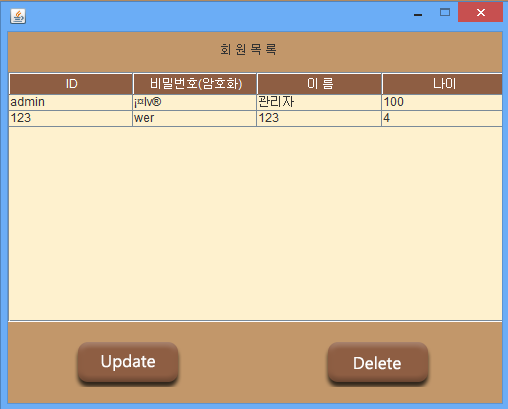Click the 회 원 목 록 title label
508x409 pixels.
[248, 50]
